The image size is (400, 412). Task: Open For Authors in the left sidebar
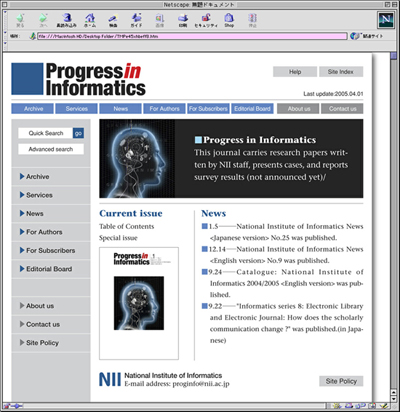coord(51,232)
